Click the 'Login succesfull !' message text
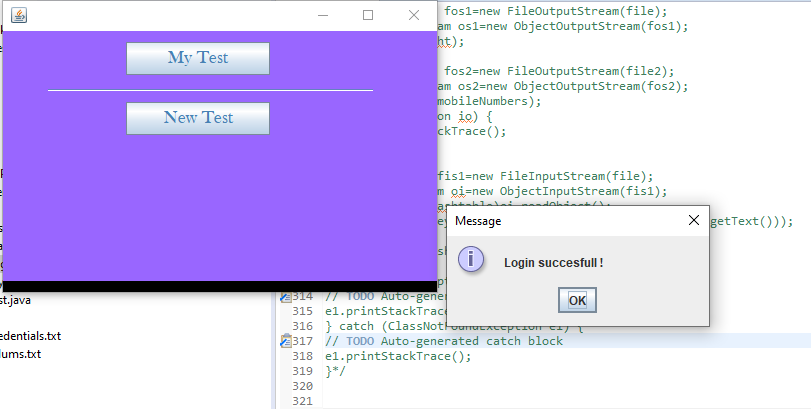This screenshot has width=811, height=409. tap(554, 263)
